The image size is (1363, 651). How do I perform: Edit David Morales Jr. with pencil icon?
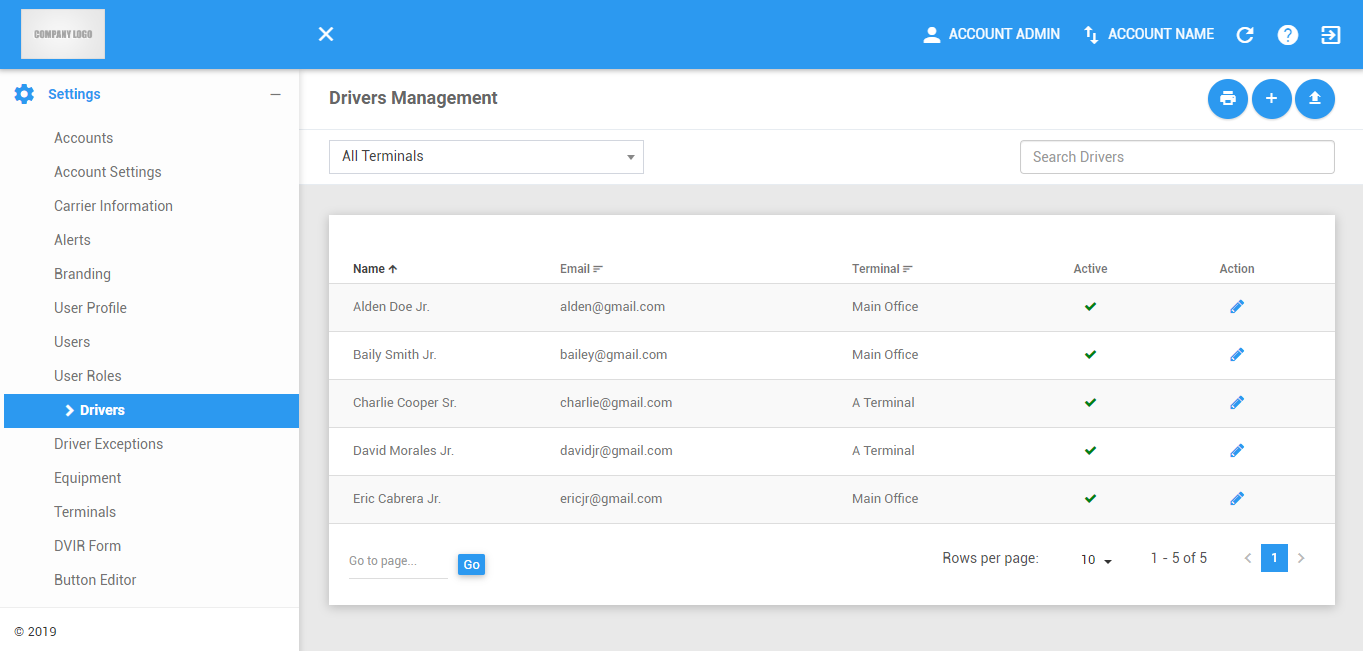coord(1237,451)
